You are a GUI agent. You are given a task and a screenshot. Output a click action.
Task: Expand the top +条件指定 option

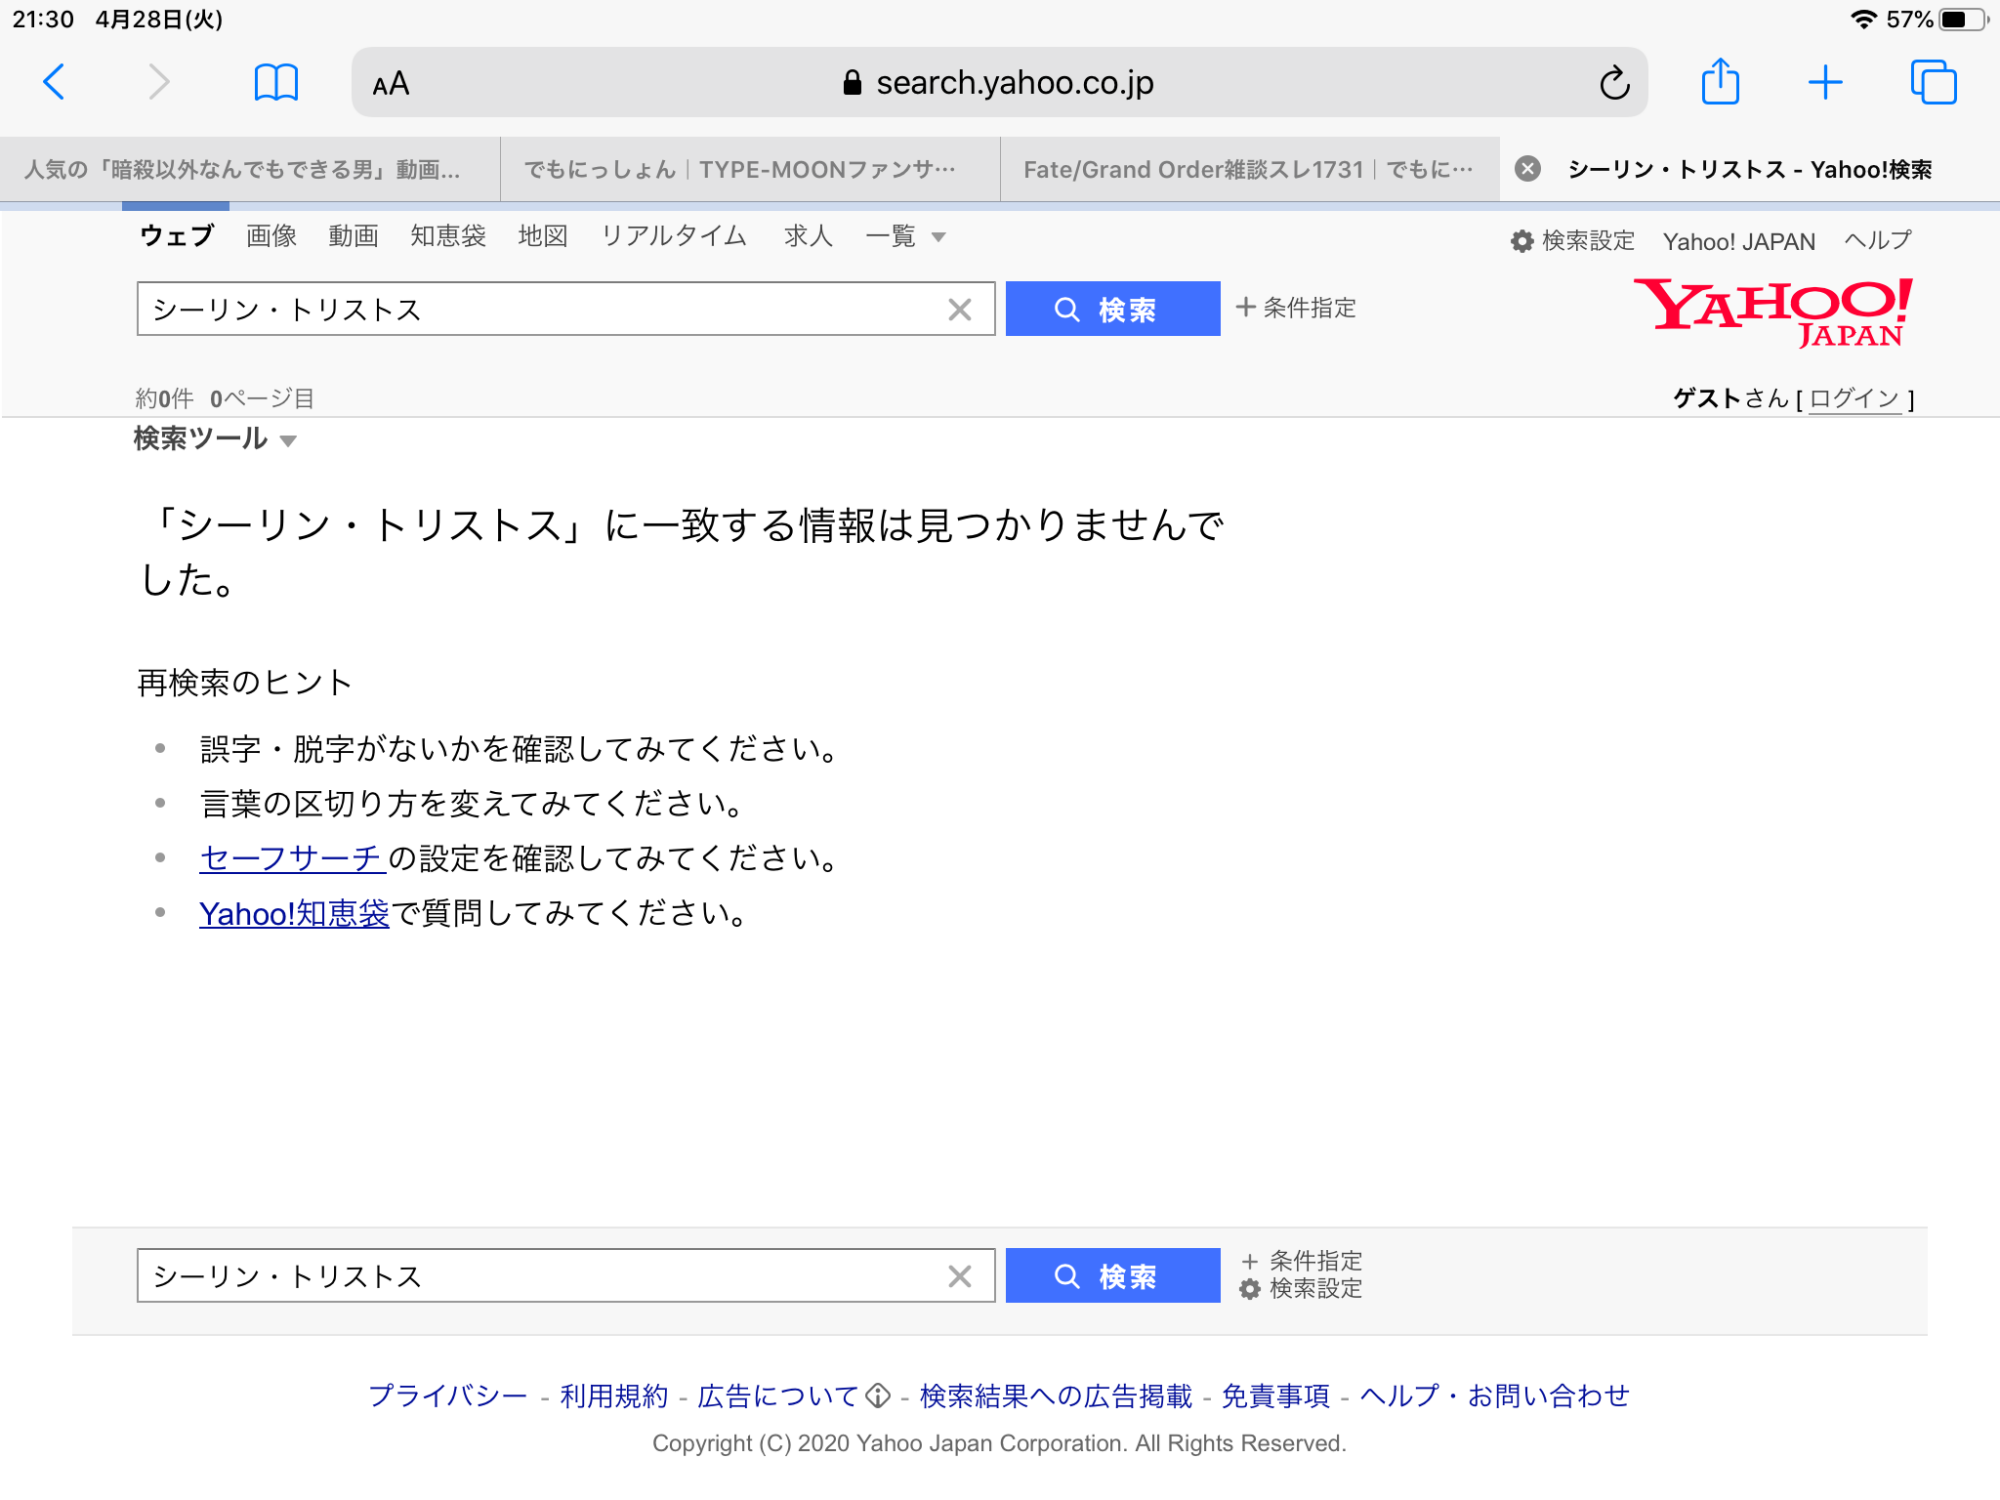point(1296,308)
